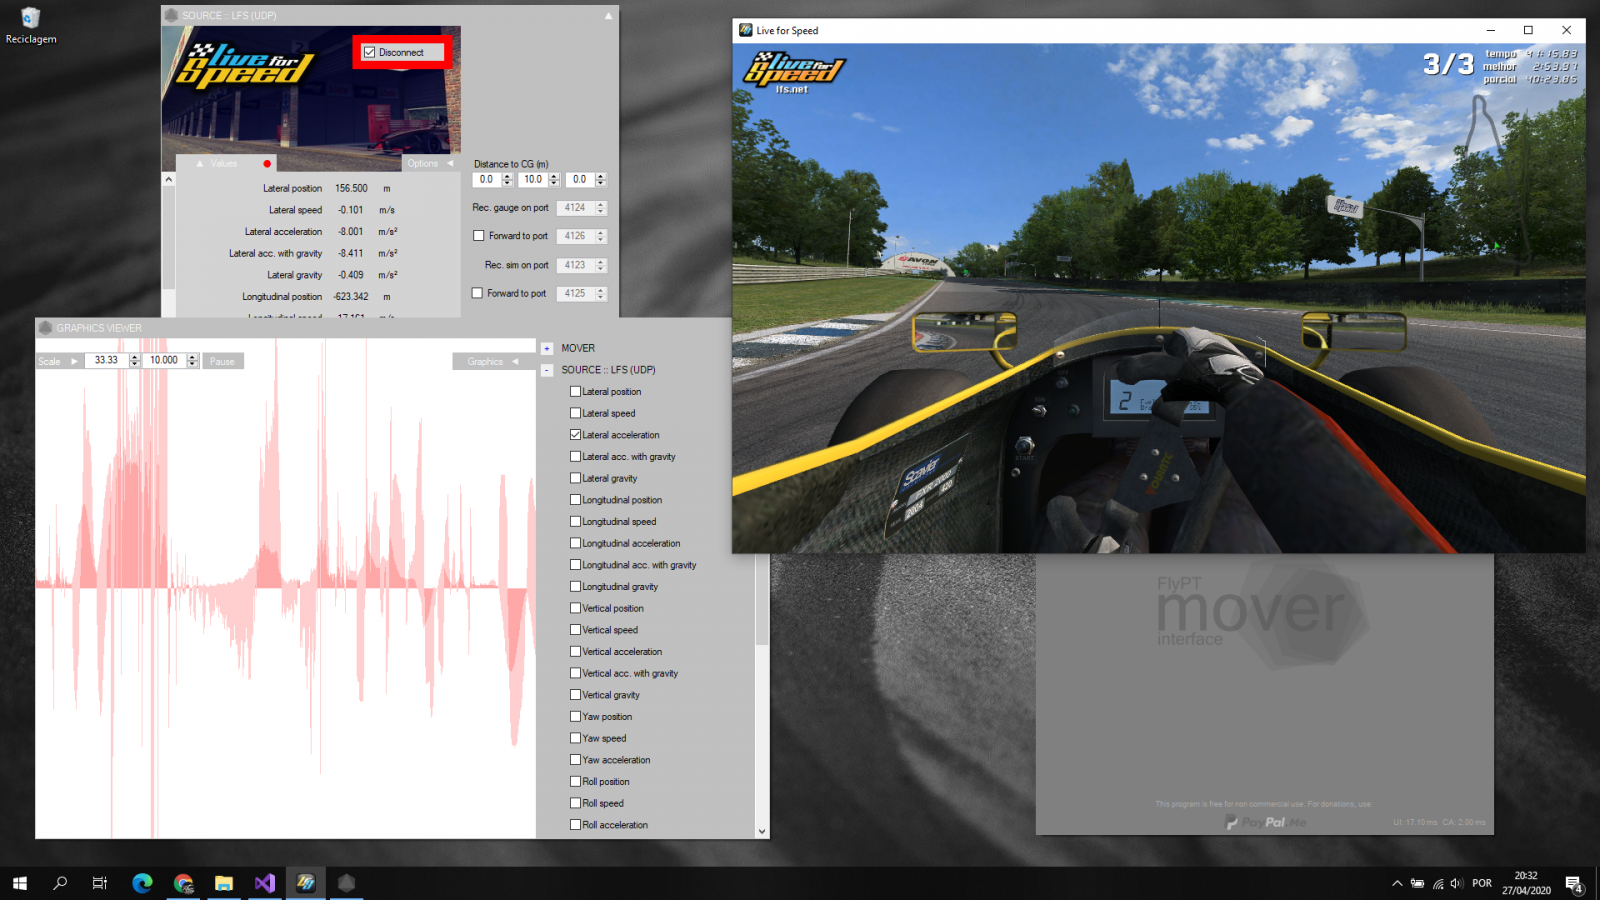Pause the graphics viewer
The image size is (1600, 900).
[222, 361]
